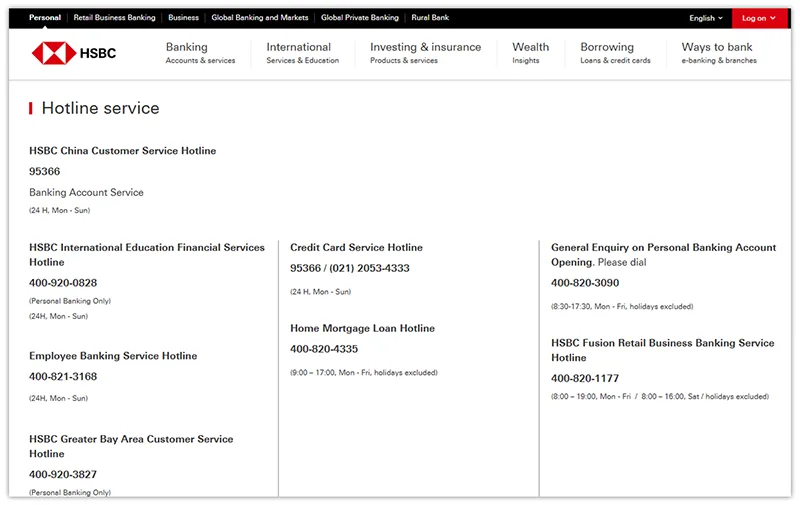Click Credit Card Service Hotline heading
The width and height of the screenshot is (800, 505).
pyautogui.click(x=356, y=247)
